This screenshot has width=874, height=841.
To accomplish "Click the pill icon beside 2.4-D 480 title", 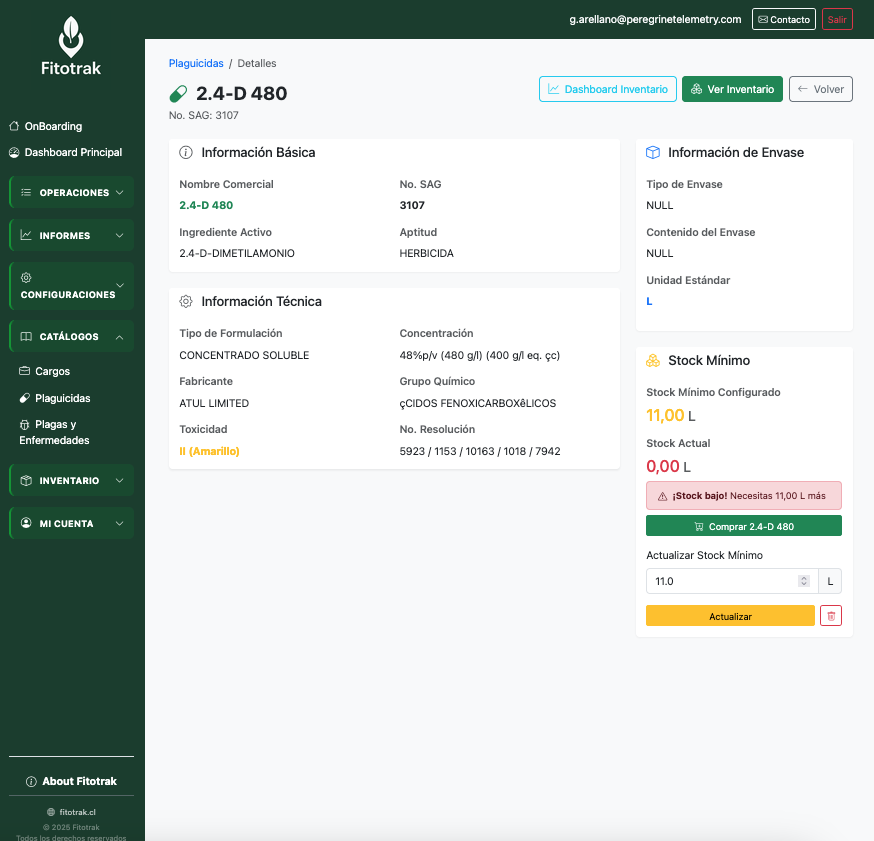I will pyautogui.click(x=178, y=94).
